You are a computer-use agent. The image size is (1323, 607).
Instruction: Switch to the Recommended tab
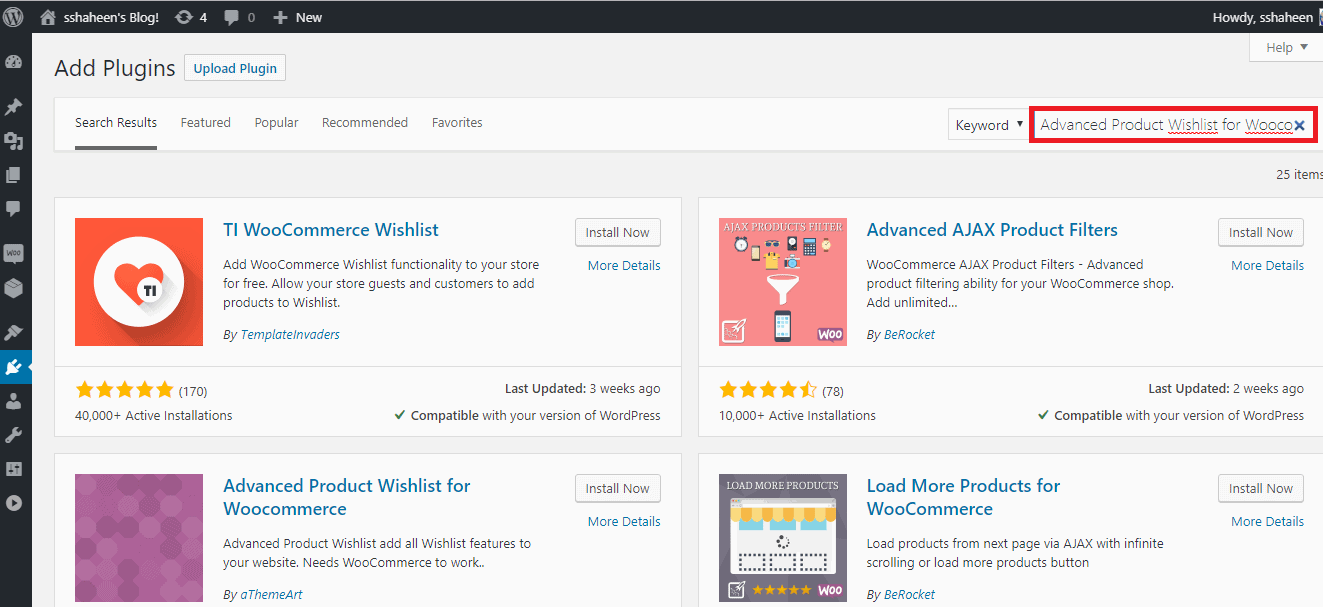pos(365,123)
